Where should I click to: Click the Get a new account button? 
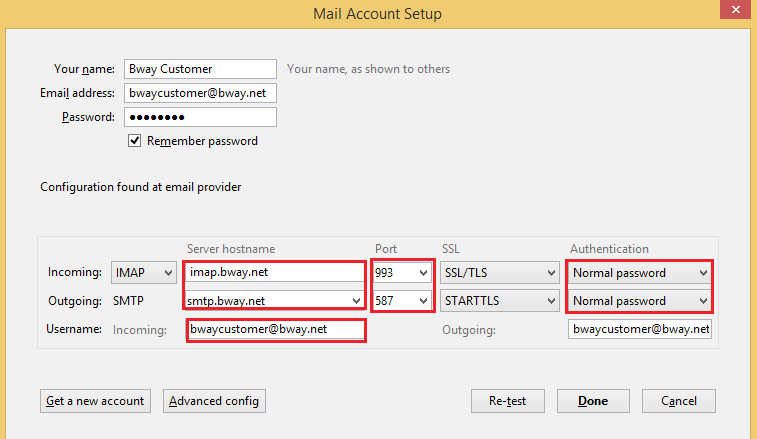[95, 401]
